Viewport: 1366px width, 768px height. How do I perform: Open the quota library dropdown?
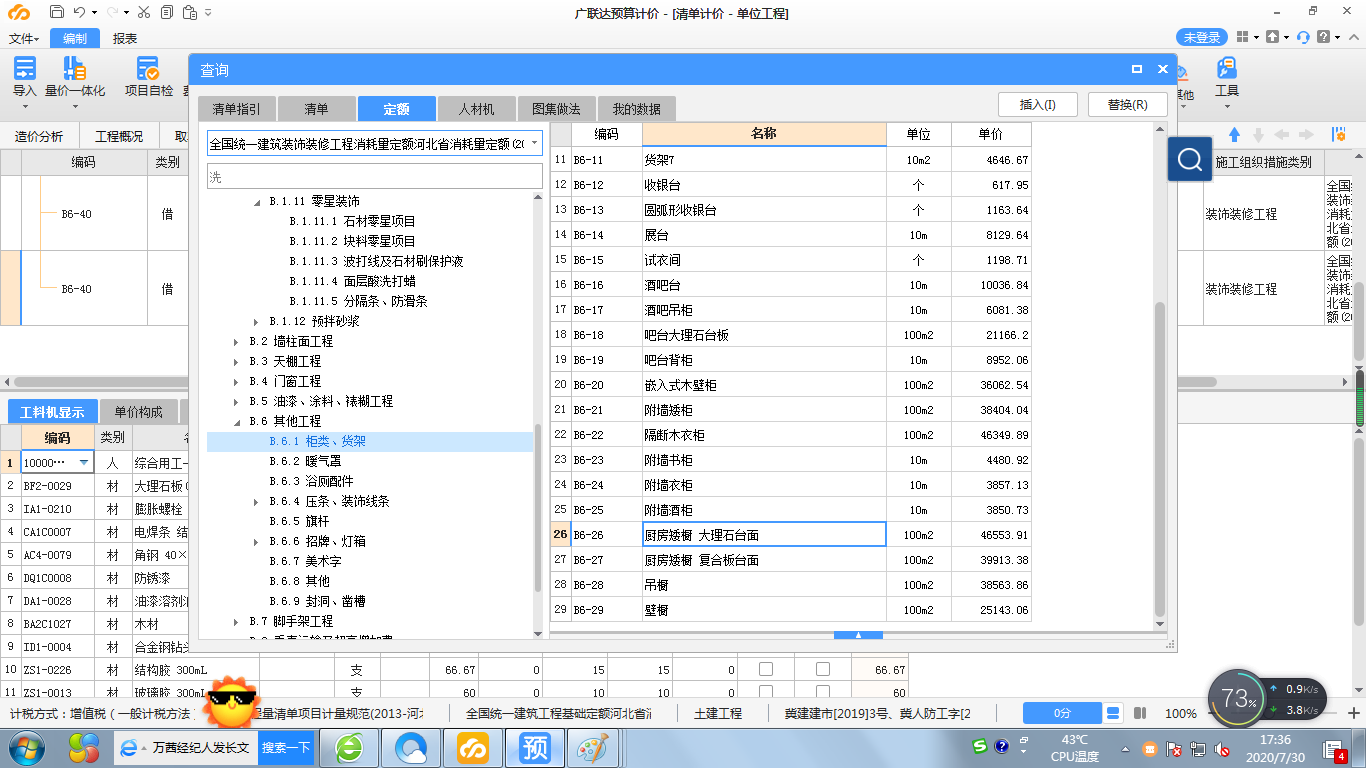coord(534,143)
